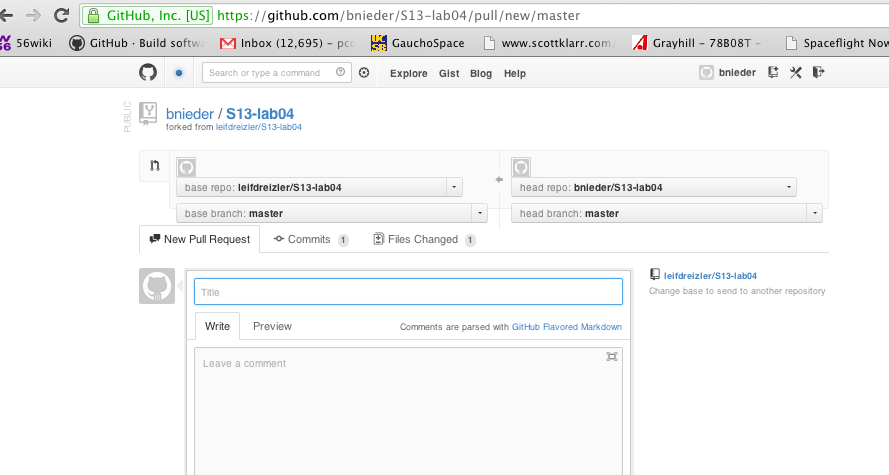Open the Gmail Inbox bookmark

[287, 43]
